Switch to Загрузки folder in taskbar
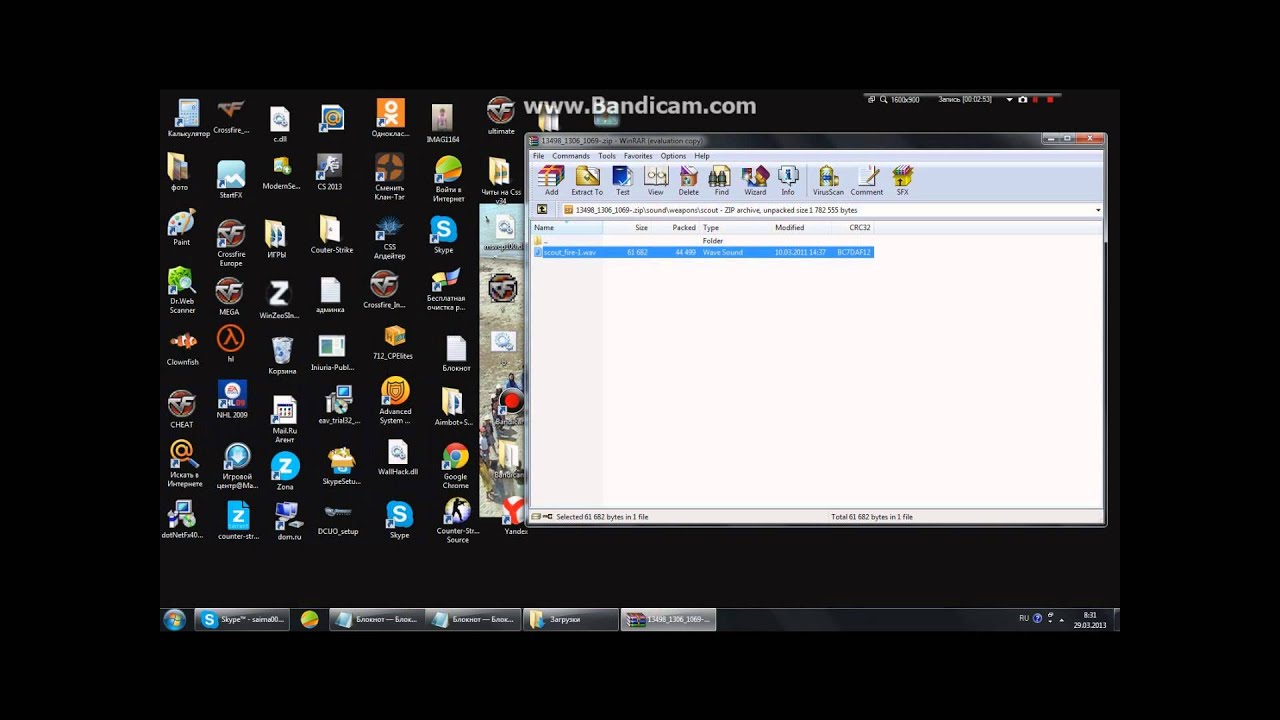The width and height of the screenshot is (1280, 720). coord(569,620)
